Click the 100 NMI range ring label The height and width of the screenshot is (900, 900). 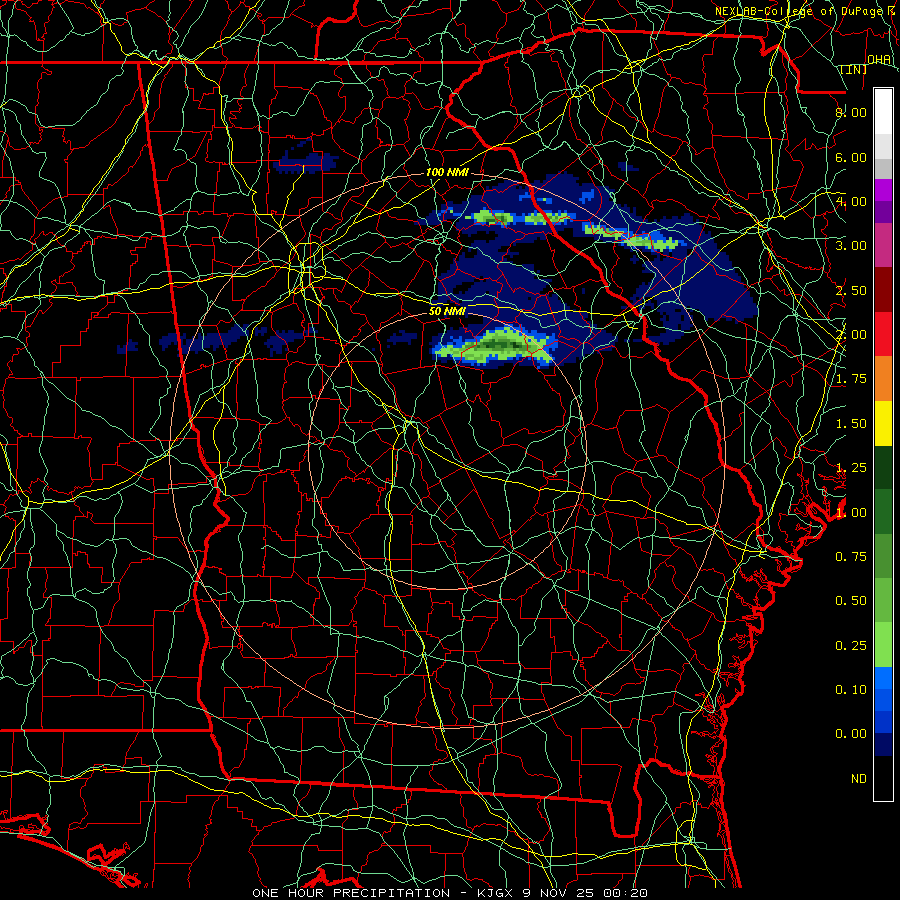pyautogui.click(x=447, y=172)
